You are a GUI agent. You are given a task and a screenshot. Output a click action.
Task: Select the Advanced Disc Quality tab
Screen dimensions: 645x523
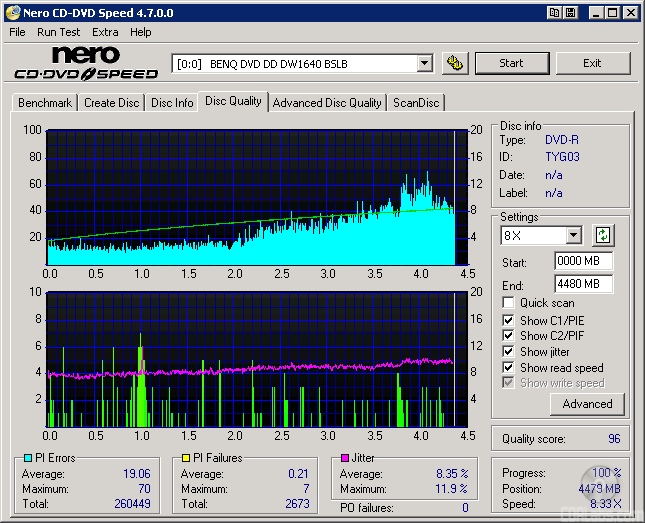[327, 102]
